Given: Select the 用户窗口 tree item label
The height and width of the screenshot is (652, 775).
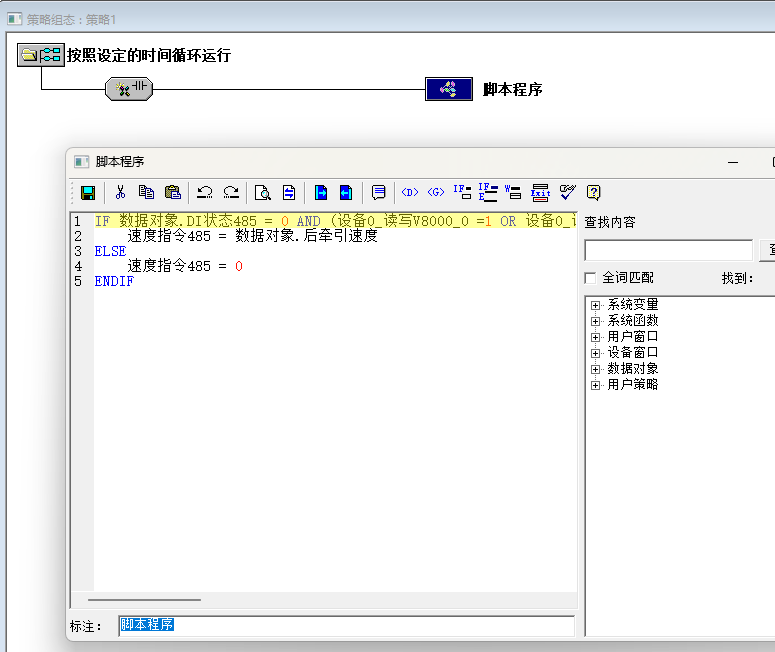Looking at the screenshot, I should point(633,336).
